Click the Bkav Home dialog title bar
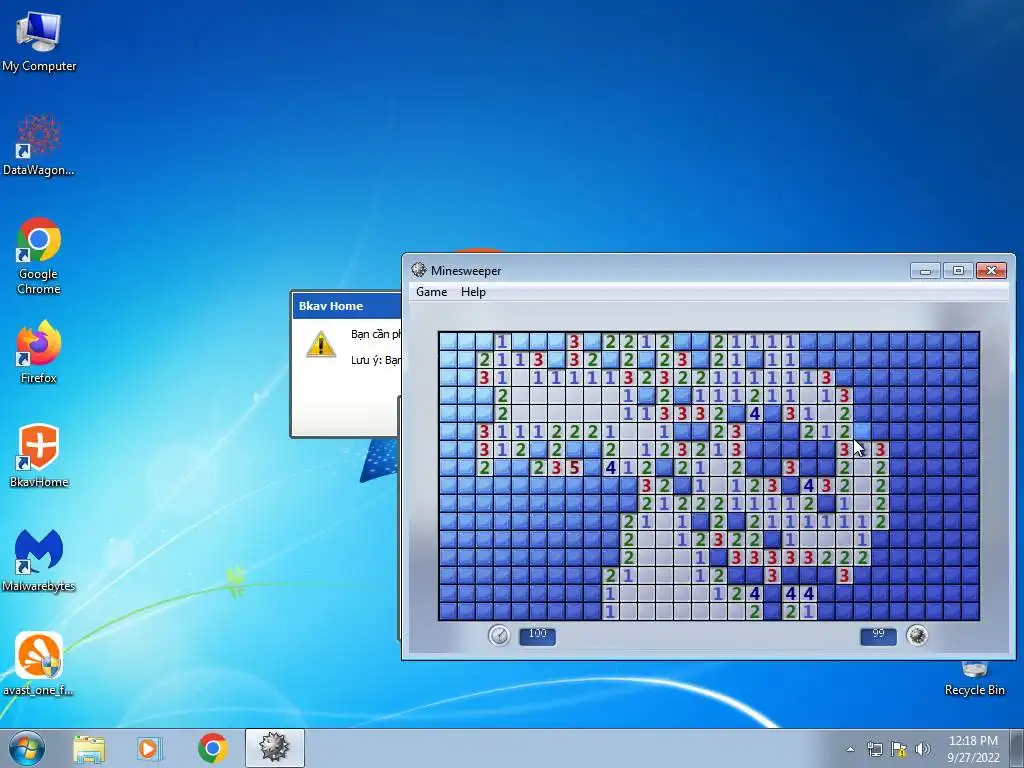The height and width of the screenshot is (768, 1024). [346, 306]
